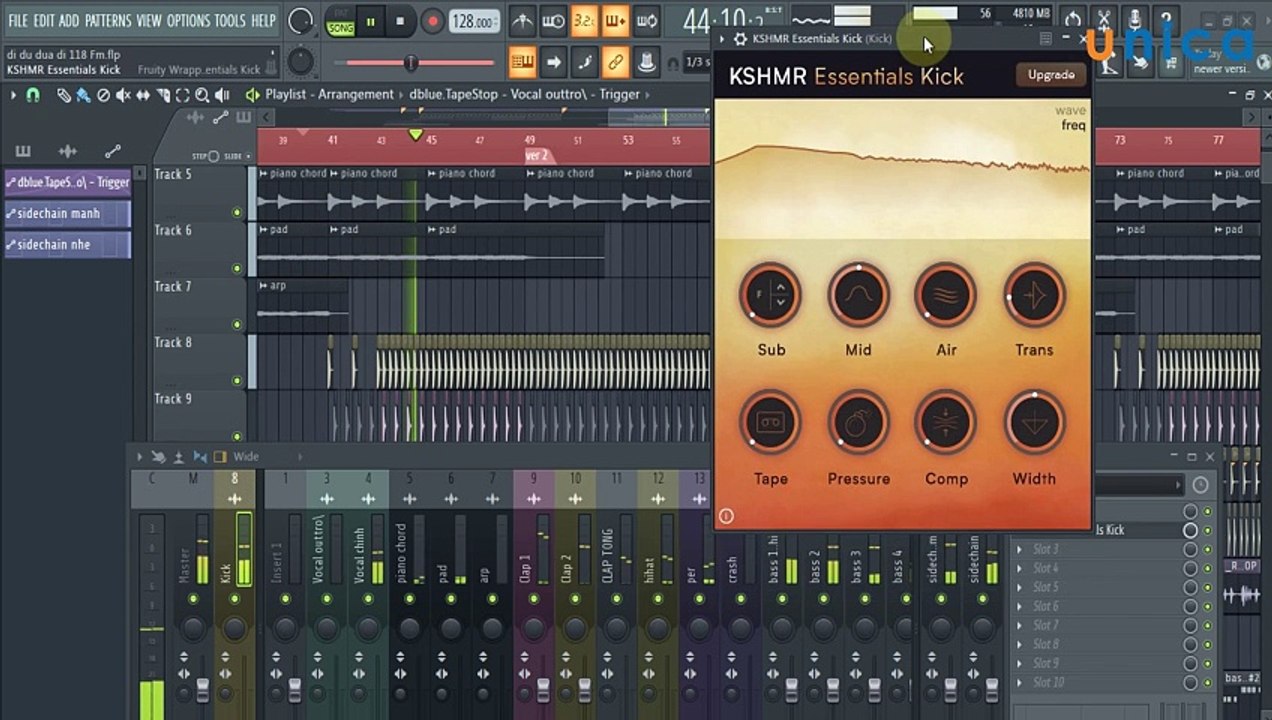Select the playlist magnet snap icon
This screenshot has width=1272, height=720.
33,95
